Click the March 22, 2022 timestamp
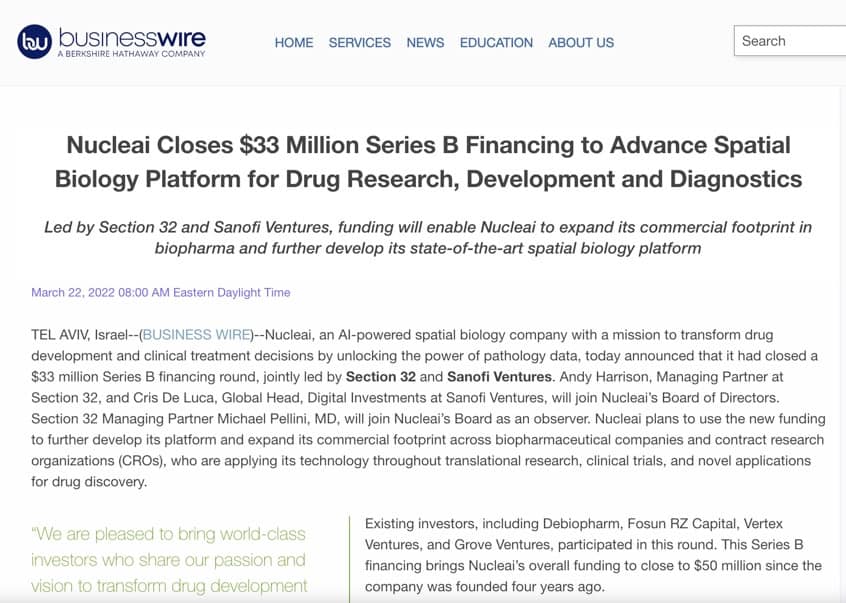The height and width of the screenshot is (603, 846). 161,292
